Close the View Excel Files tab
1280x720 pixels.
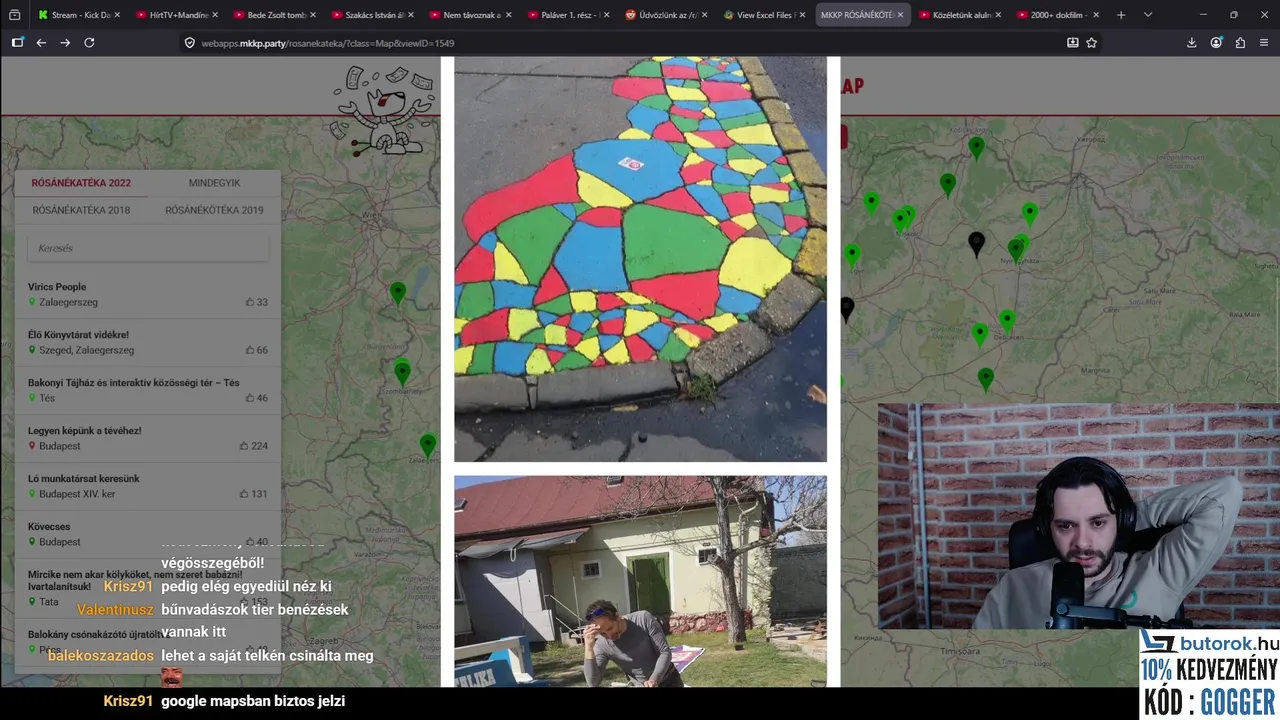[802, 15]
